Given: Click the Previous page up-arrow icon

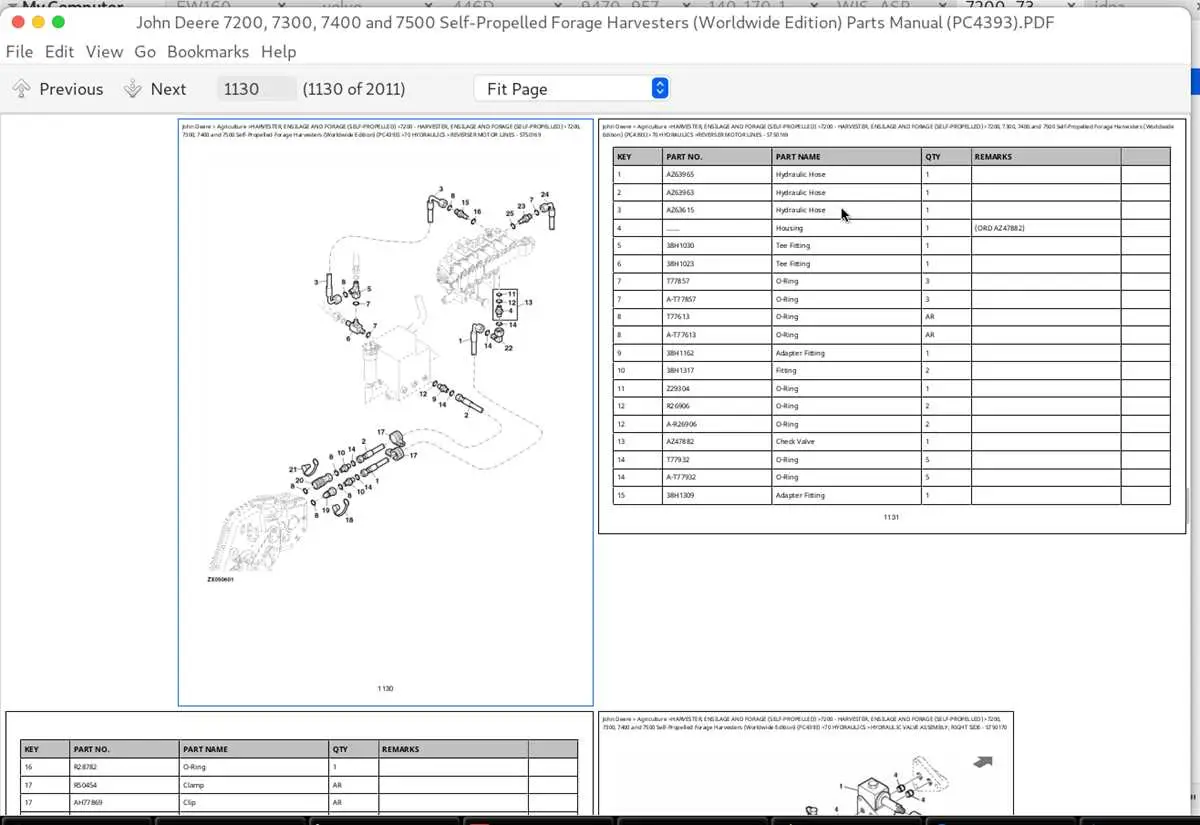Looking at the screenshot, I should [21, 89].
